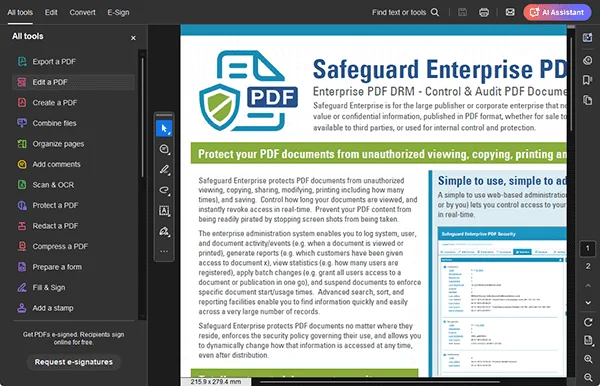Click Request e-signatures button
This screenshot has height=386, width=600.
(x=74, y=362)
